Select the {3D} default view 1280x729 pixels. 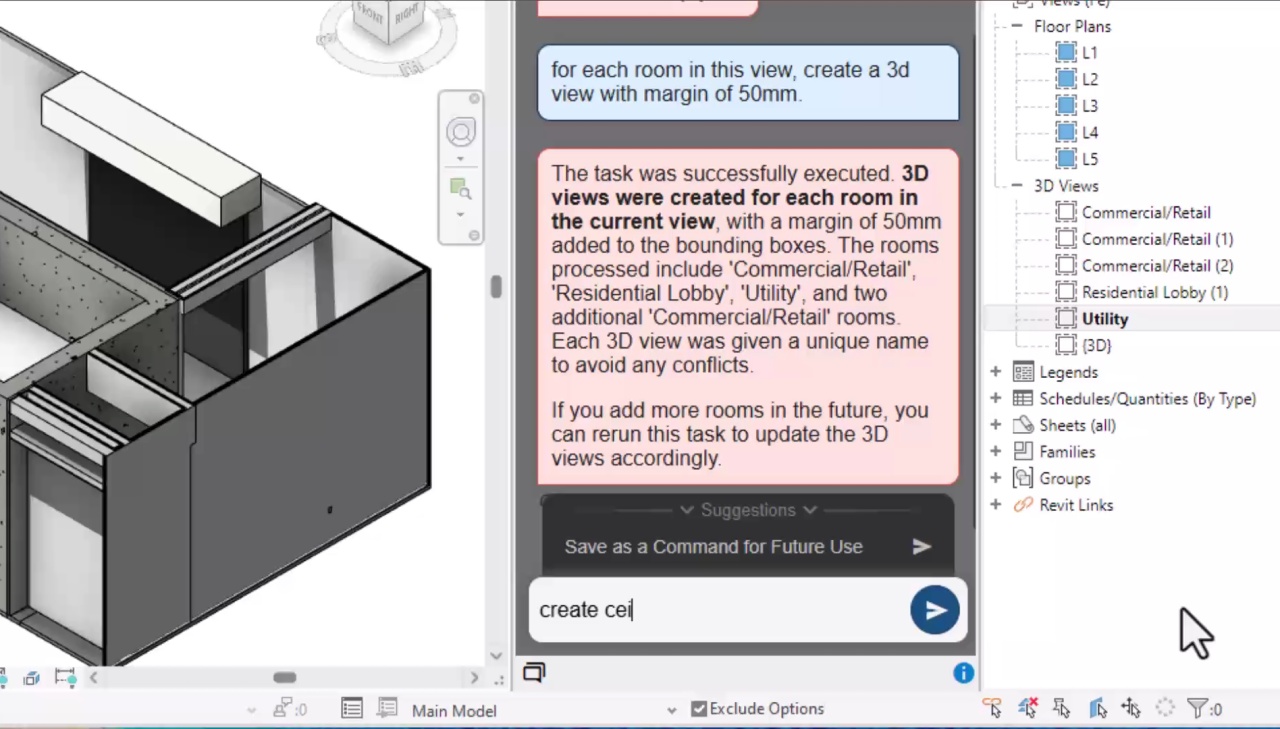1096,345
